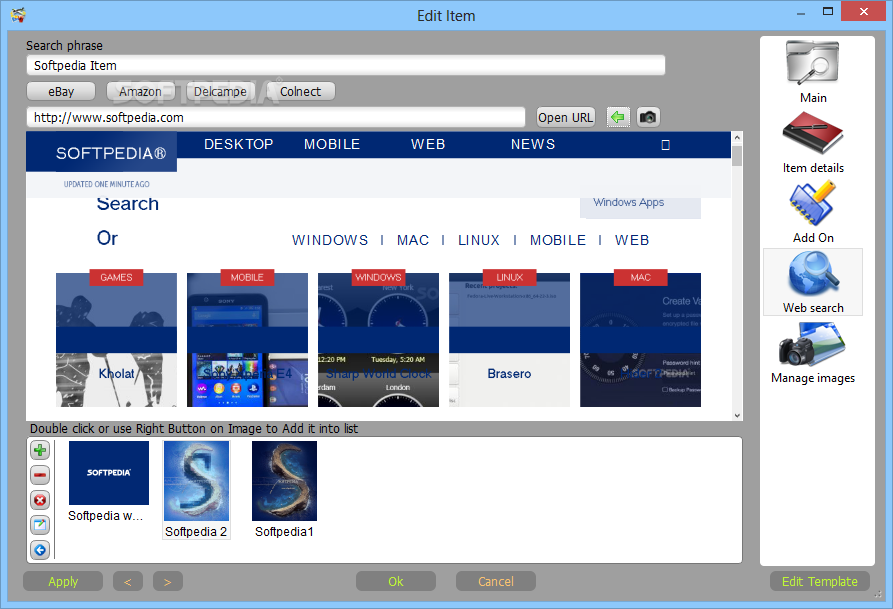The image size is (893, 609).
Task: Click the green plus add image icon
Action: click(x=40, y=450)
